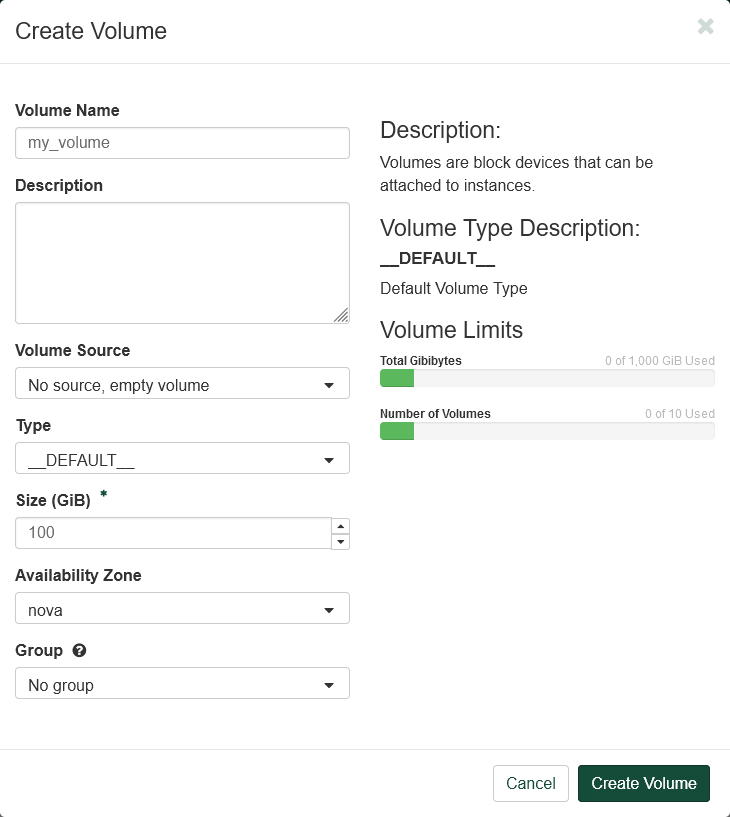The width and height of the screenshot is (730, 817).
Task: Open the Volume Source dropdown
Action: pos(182,384)
